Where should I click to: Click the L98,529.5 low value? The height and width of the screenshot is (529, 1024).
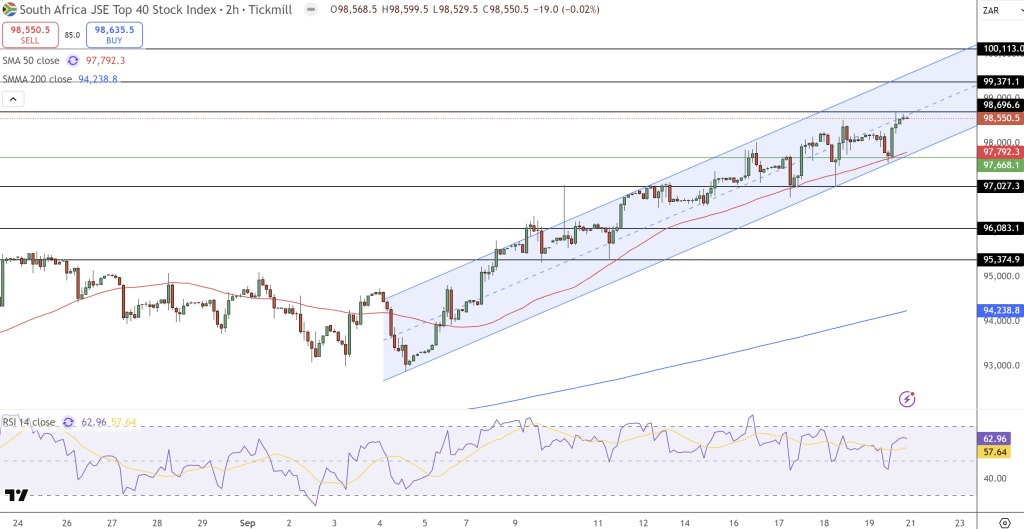[456, 9]
